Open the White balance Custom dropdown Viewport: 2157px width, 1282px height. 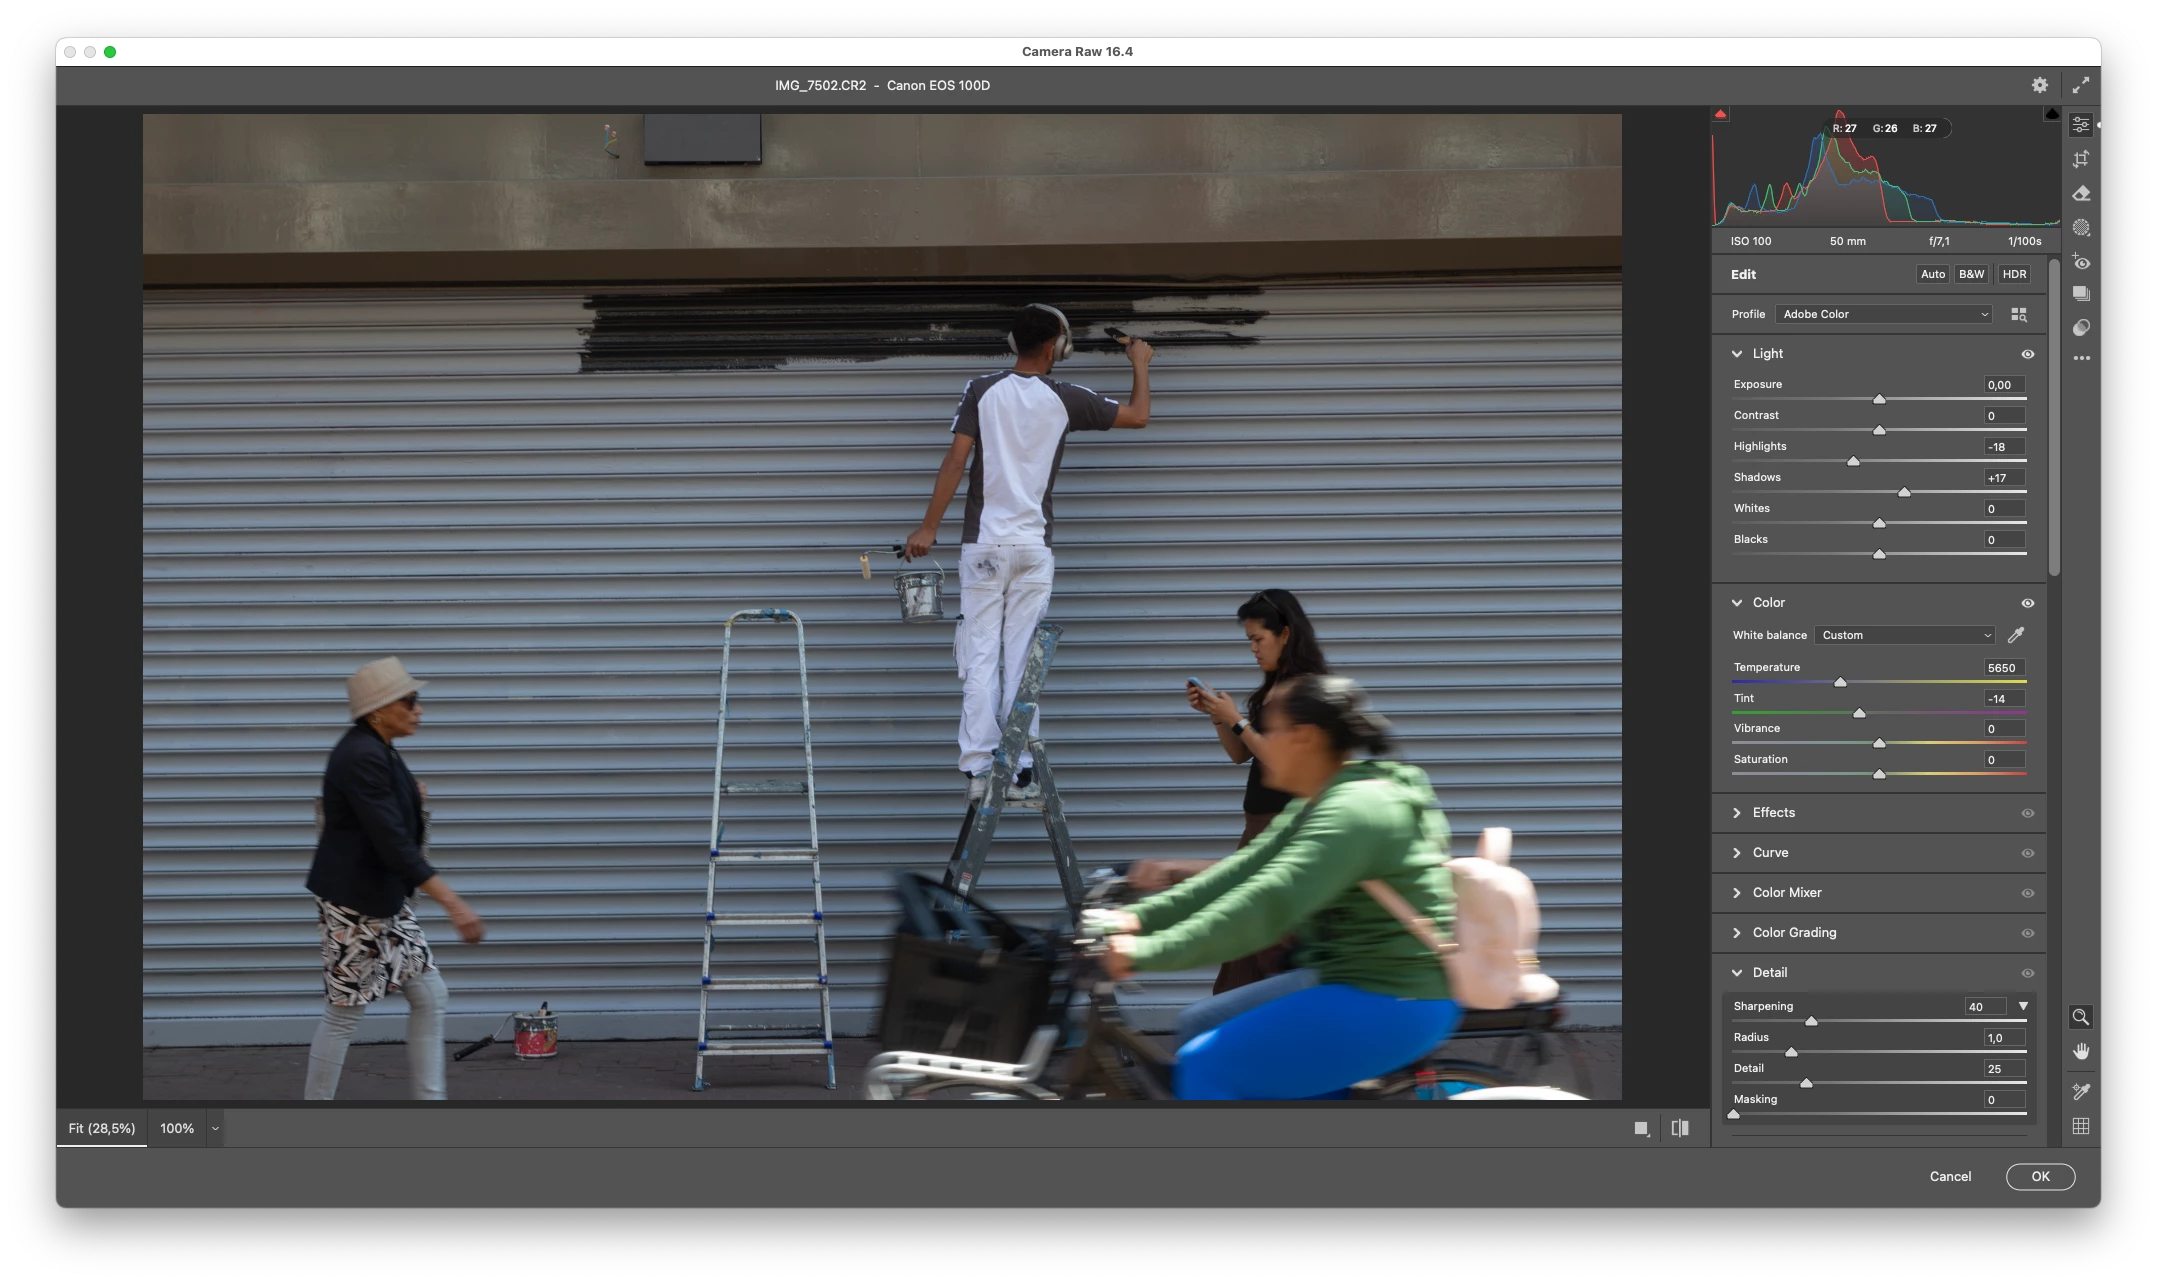[x=1905, y=635]
